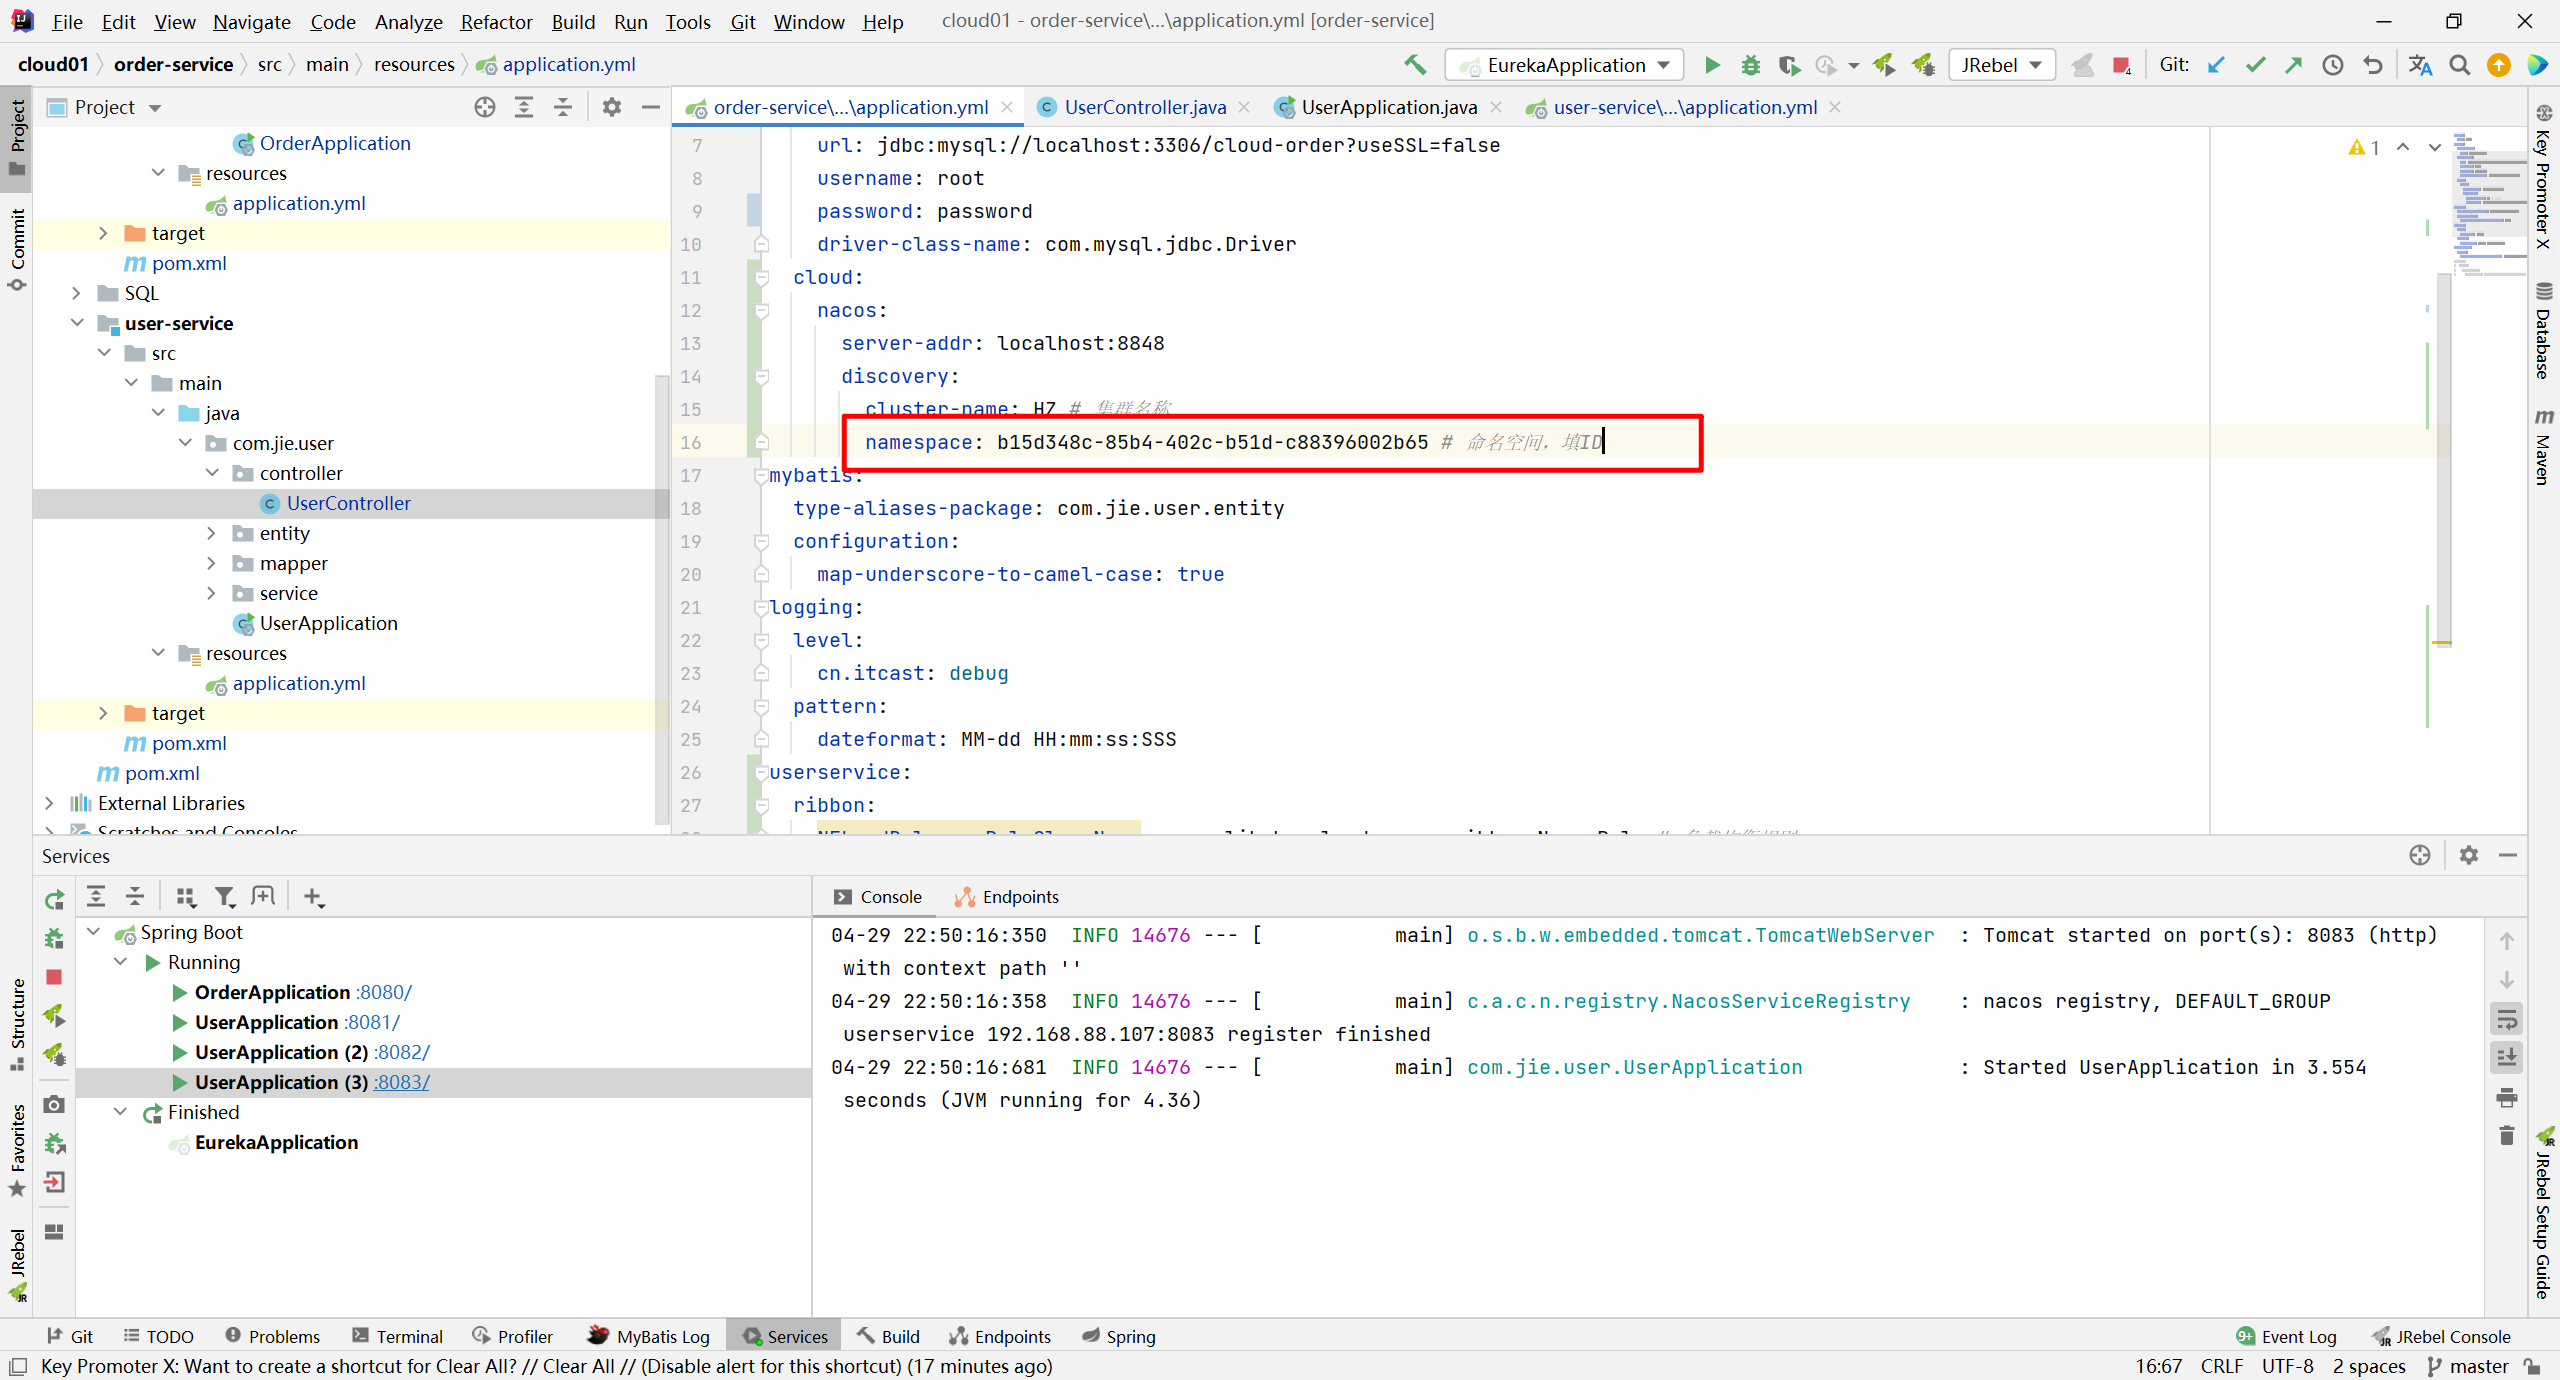Screen dimensions: 2560x1380
Task: Toggle the Project tool window stripe button
Action: (17, 138)
